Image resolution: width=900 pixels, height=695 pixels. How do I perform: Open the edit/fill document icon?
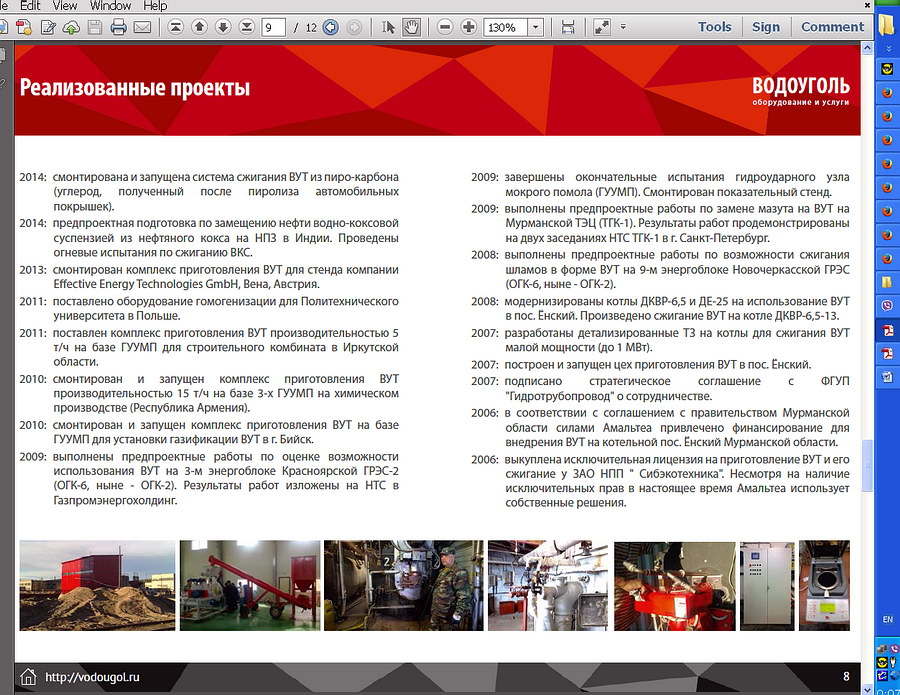pos(48,27)
